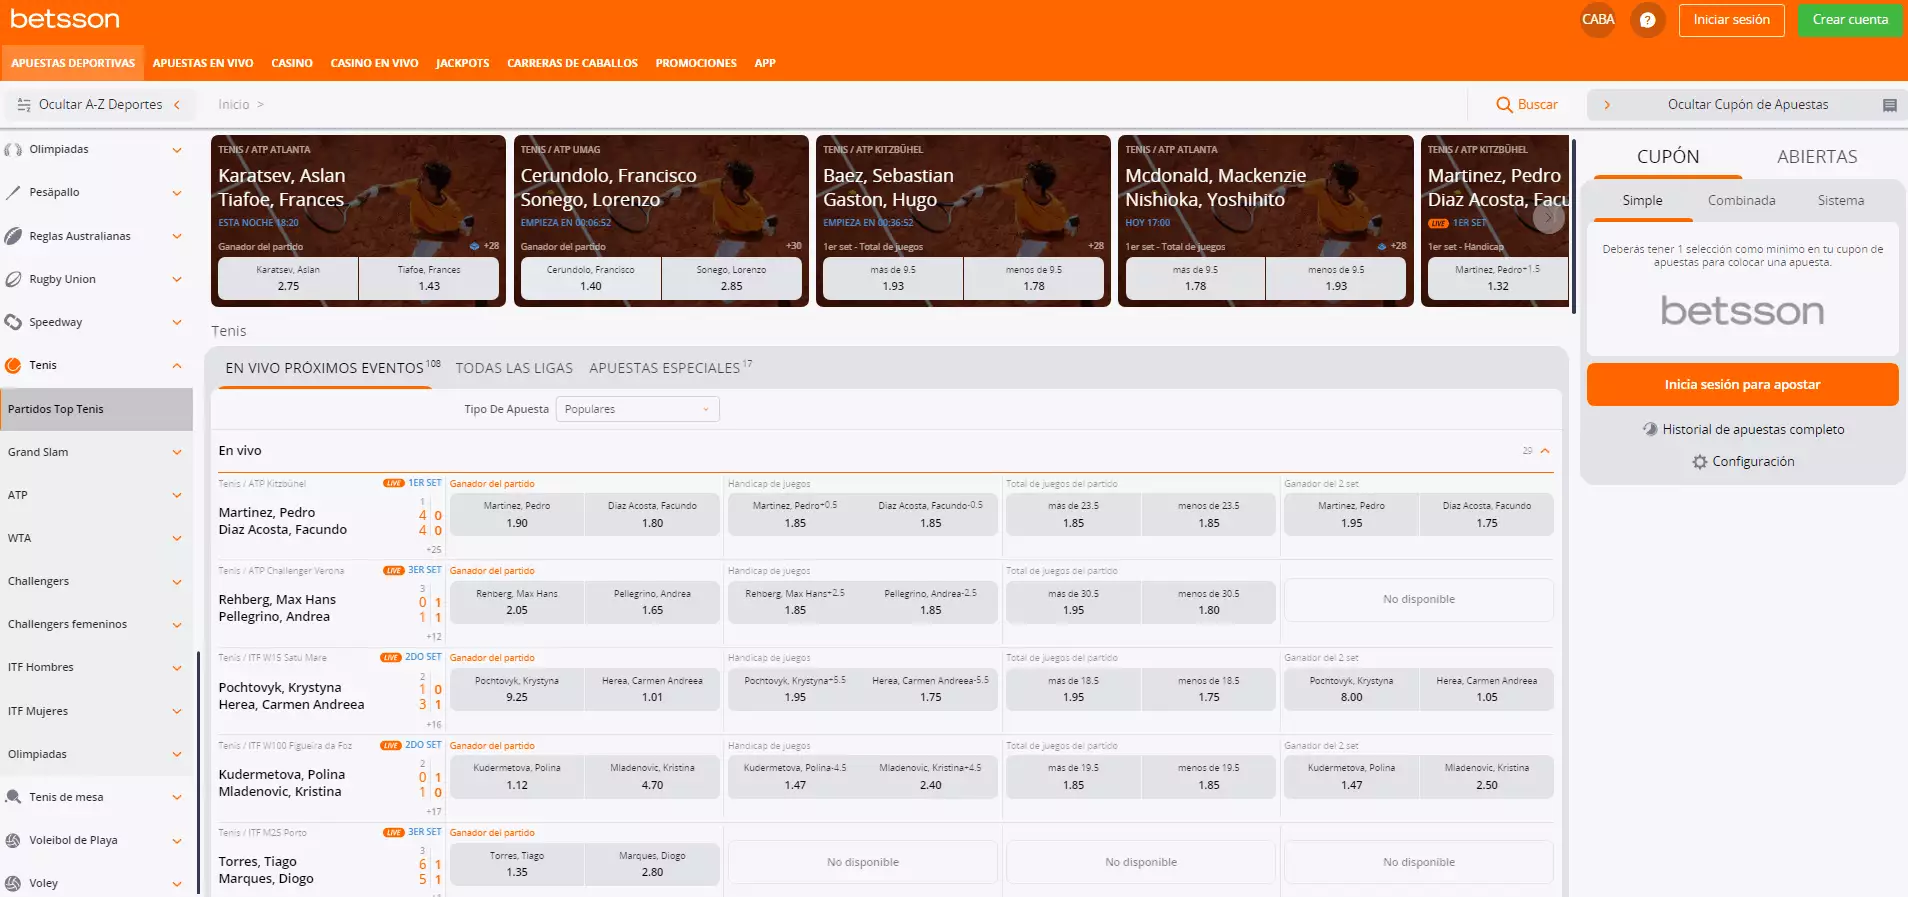Viewport: 1908px width, 897px height.
Task: Click the Pesäpallo bat icon
Action: 13,193
